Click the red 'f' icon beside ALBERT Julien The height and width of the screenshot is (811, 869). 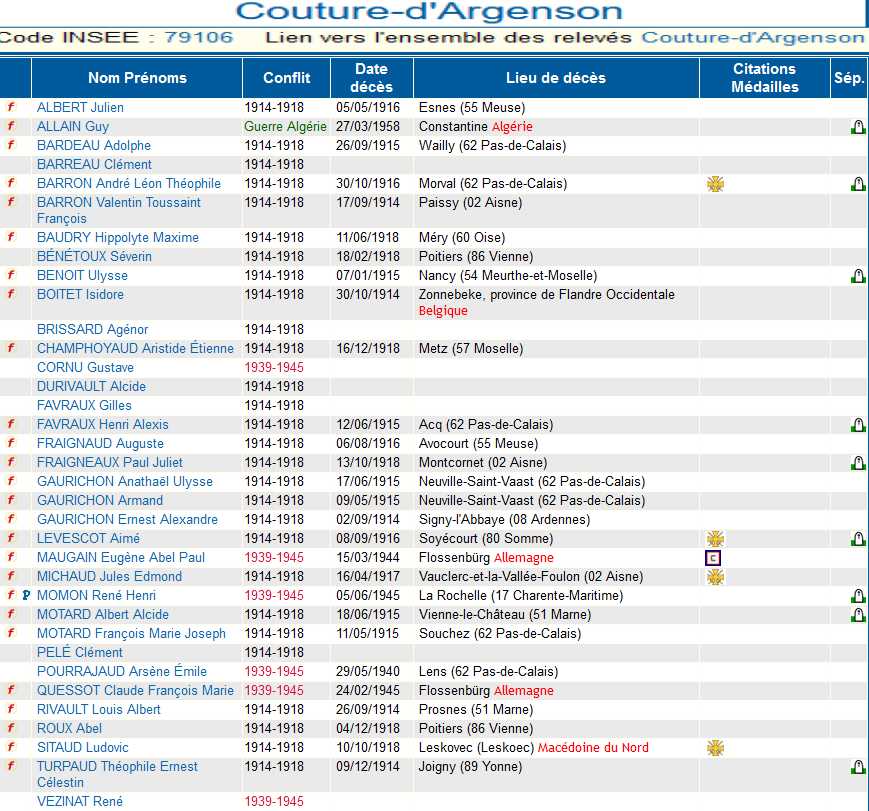(x=12, y=107)
